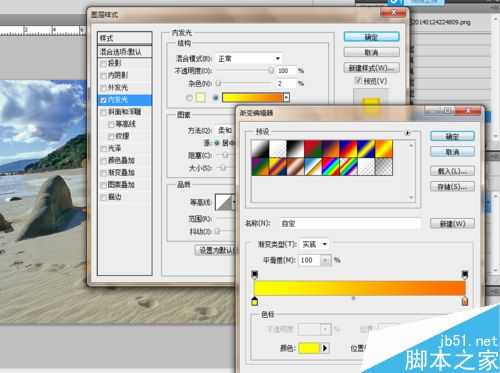Click the 不透明度 opacity slider in Layer Style
This screenshot has height=373, width=500.
click(244, 70)
